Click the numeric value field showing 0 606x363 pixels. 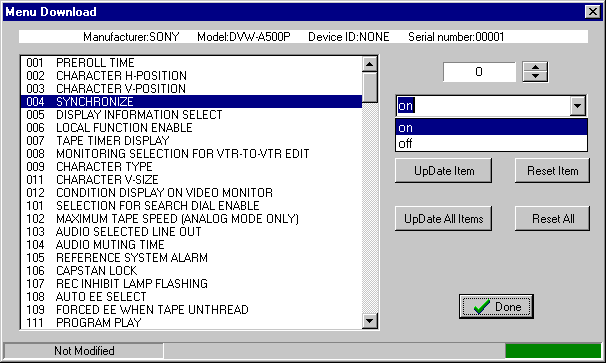(479, 72)
